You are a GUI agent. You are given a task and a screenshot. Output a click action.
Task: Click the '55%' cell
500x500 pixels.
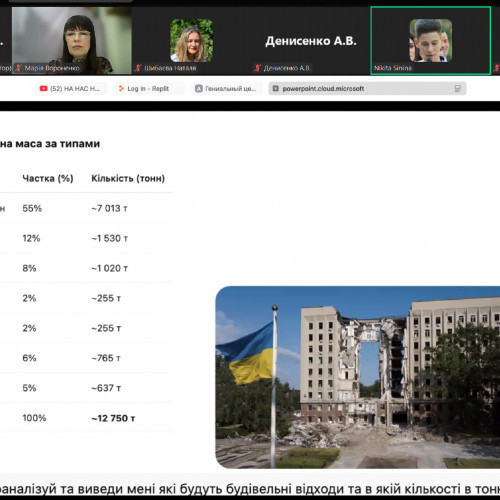[32, 208]
